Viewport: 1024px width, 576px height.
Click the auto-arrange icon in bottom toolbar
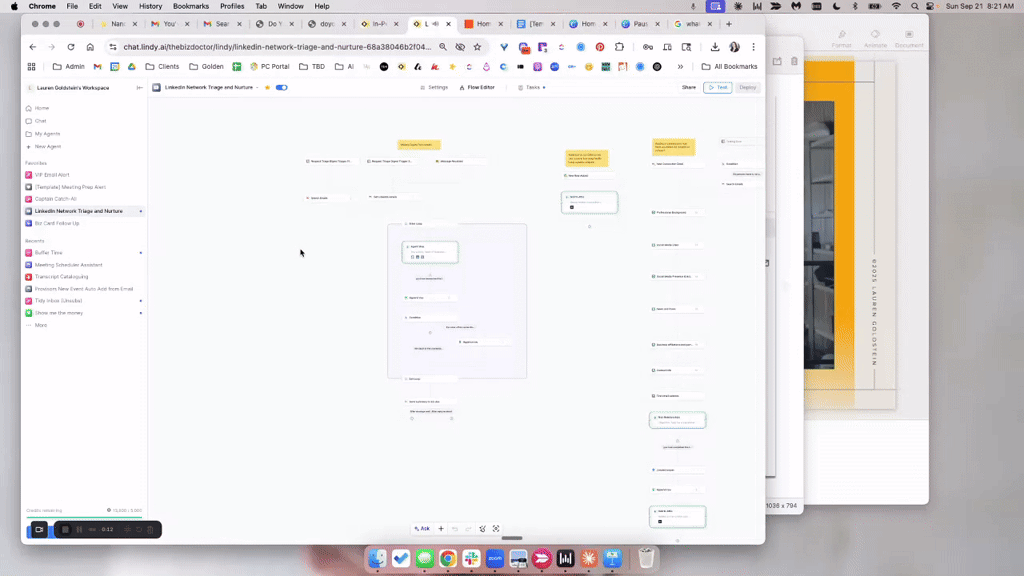pyautogui.click(x=482, y=528)
